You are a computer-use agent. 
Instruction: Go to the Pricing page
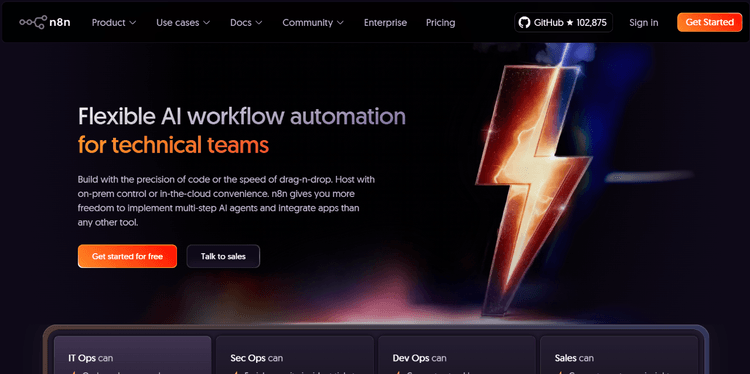441,22
